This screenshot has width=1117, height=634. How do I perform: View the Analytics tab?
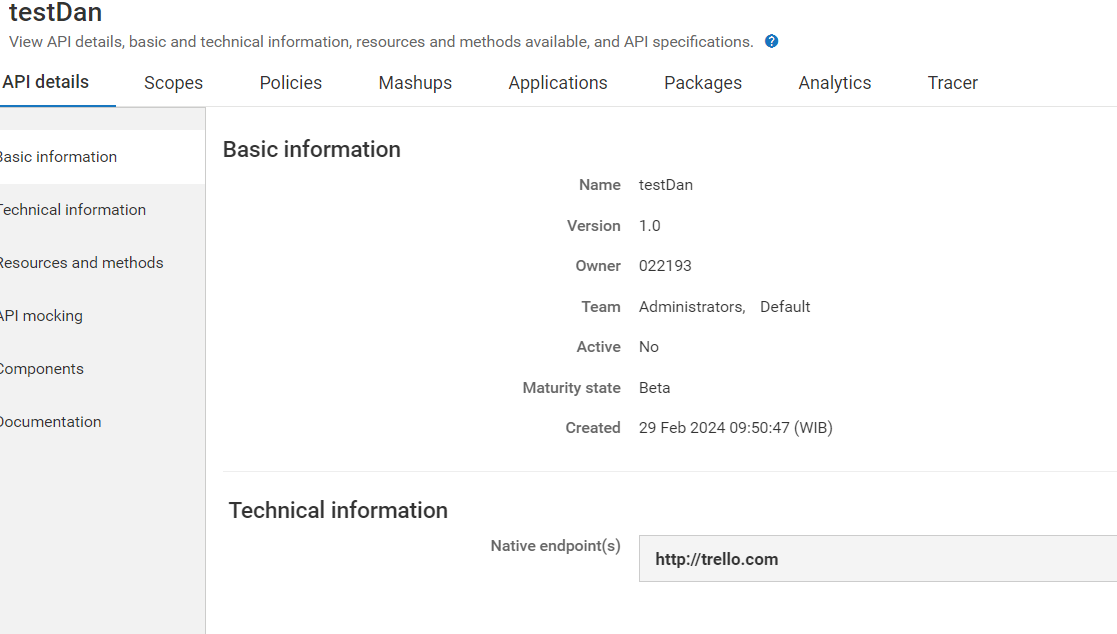(x=835, y=83)
